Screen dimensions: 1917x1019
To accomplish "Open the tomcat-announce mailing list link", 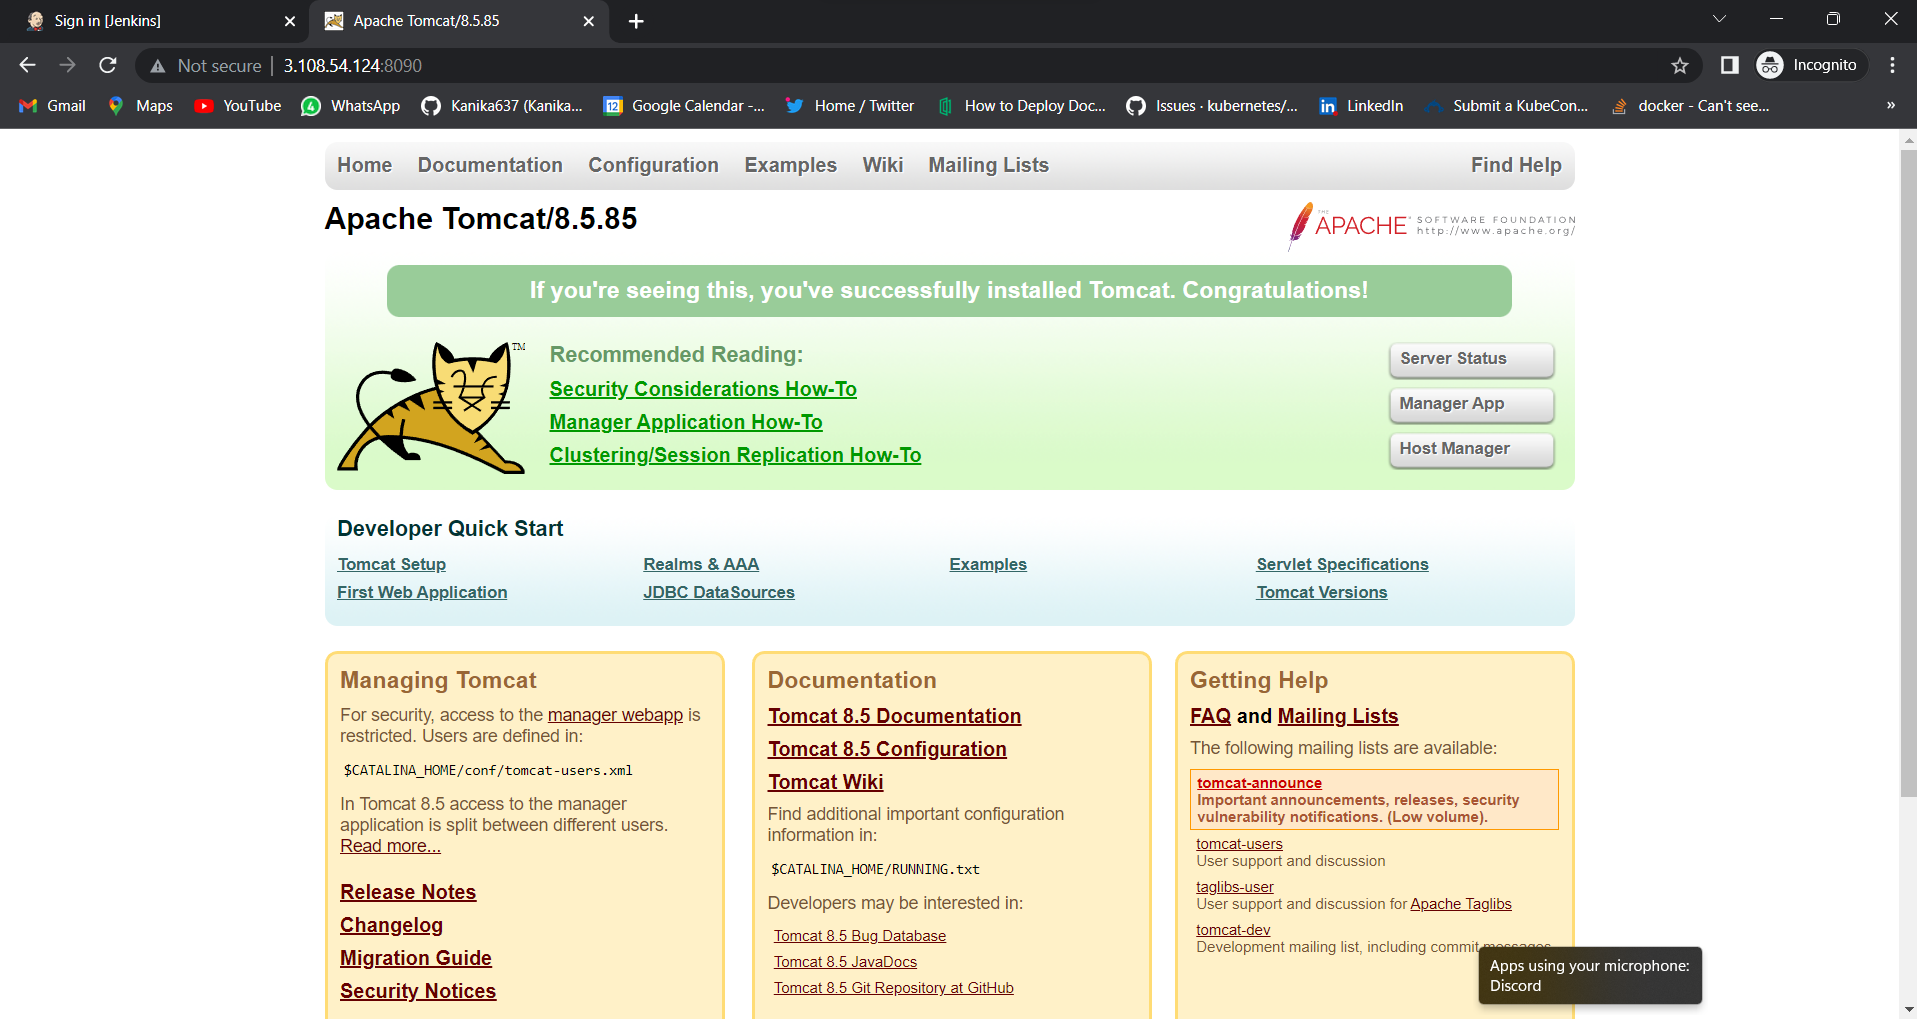I will click(x=1259, y=783).
